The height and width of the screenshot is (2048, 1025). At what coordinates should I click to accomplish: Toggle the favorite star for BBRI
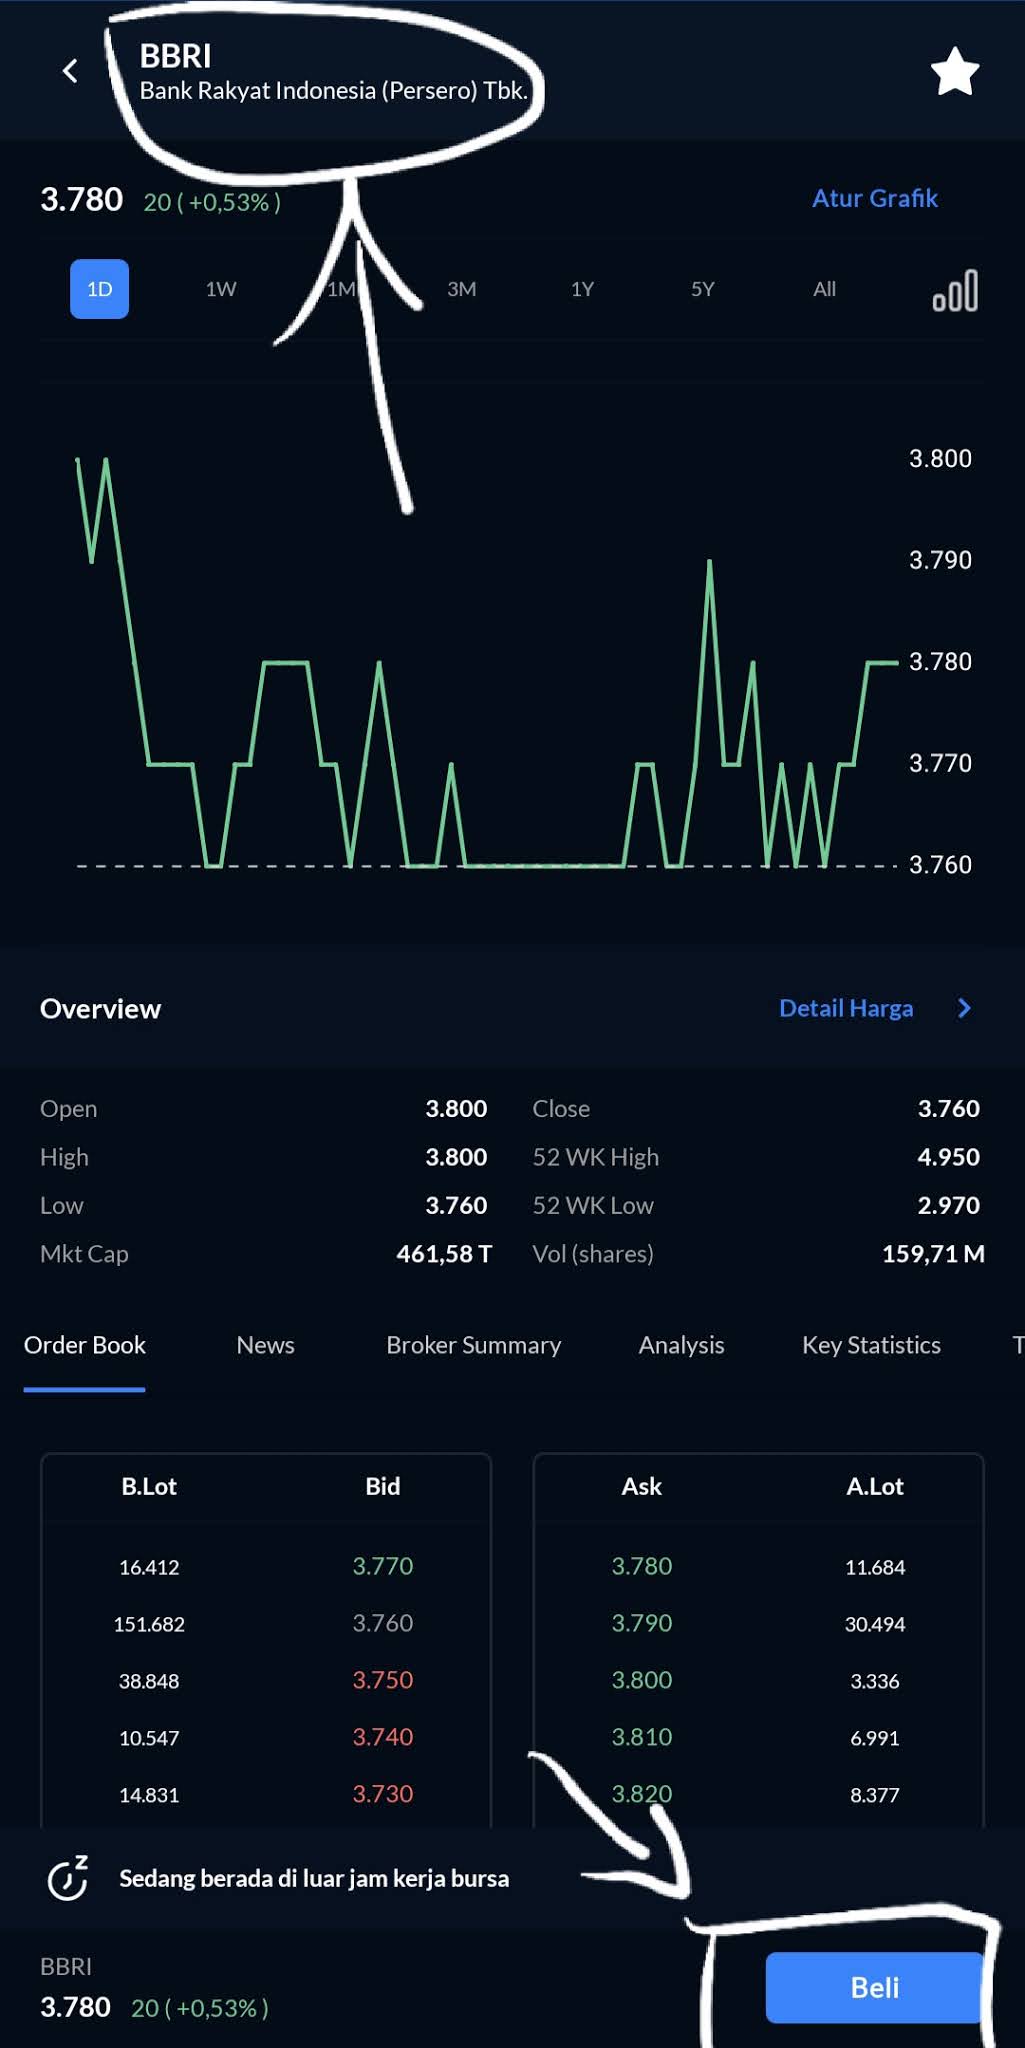tap(955, 72)
